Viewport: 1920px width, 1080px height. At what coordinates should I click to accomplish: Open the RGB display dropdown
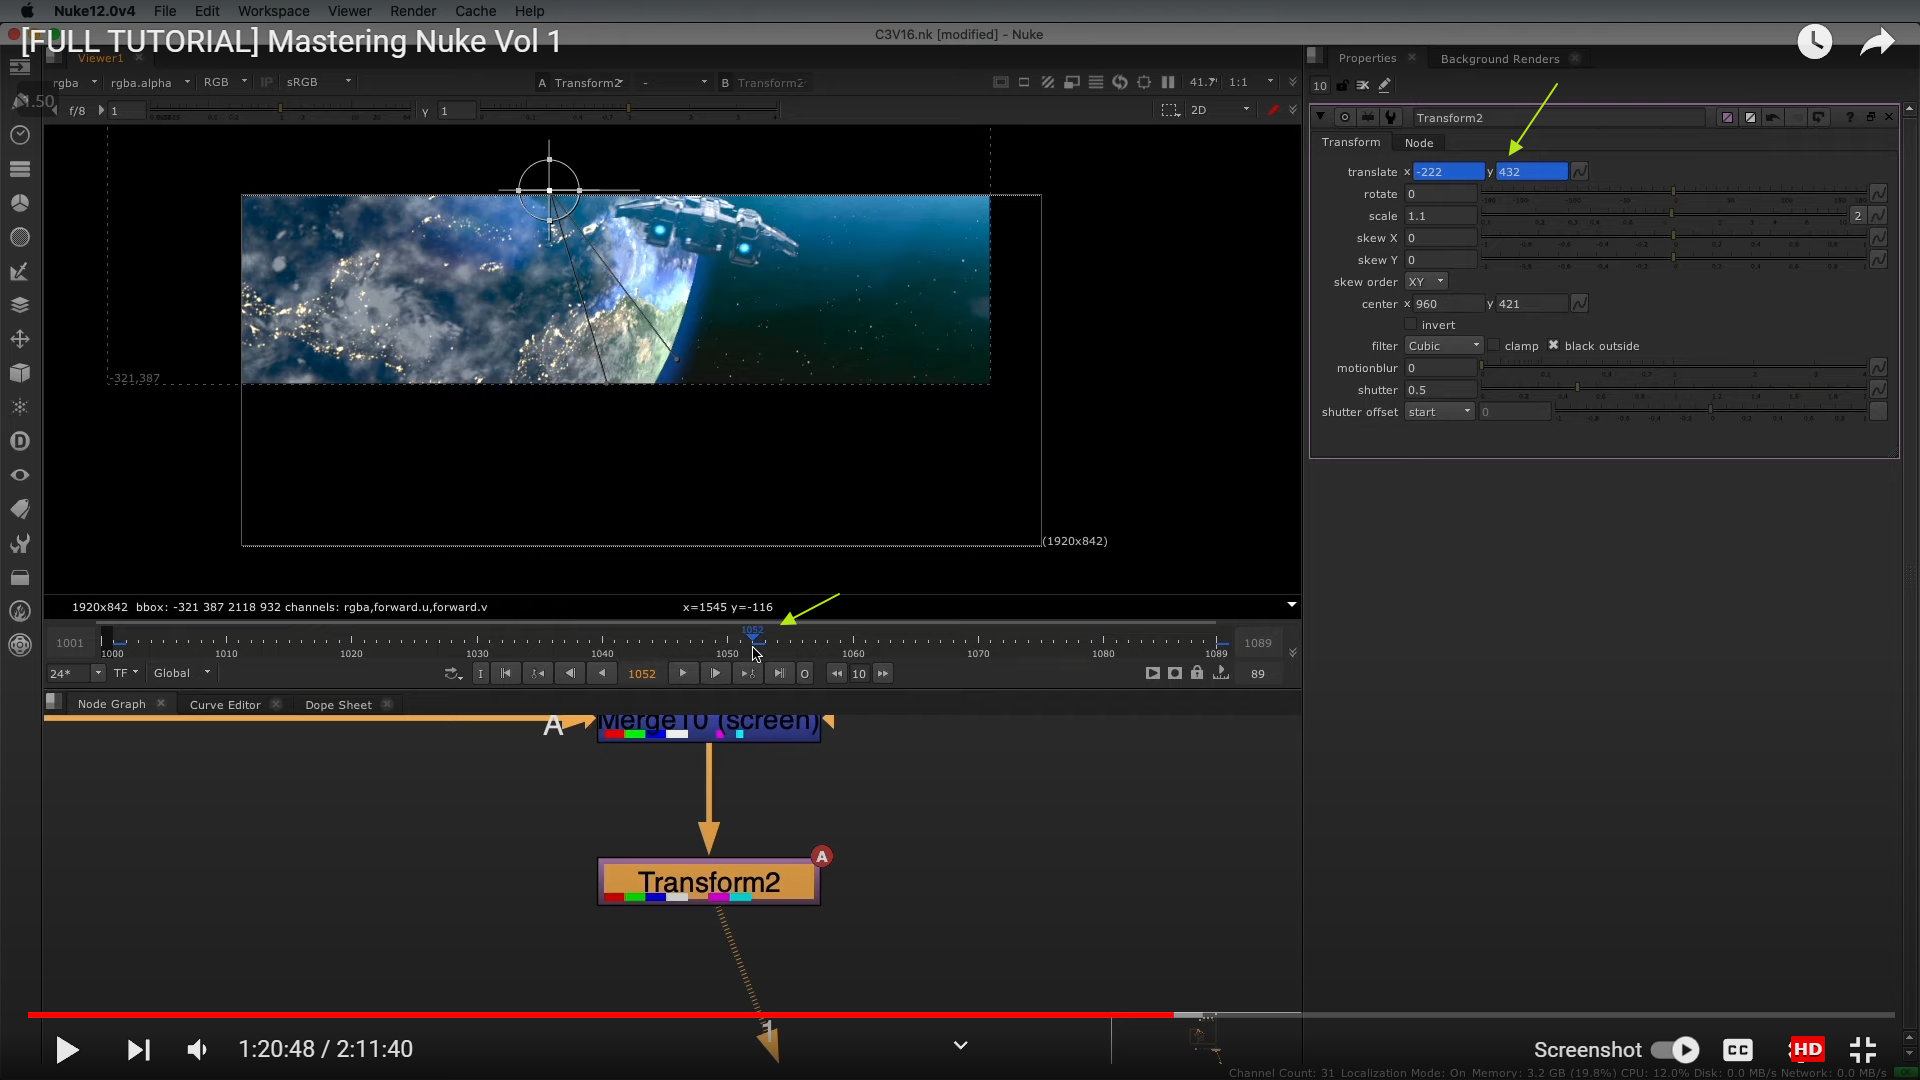point(225,82)
